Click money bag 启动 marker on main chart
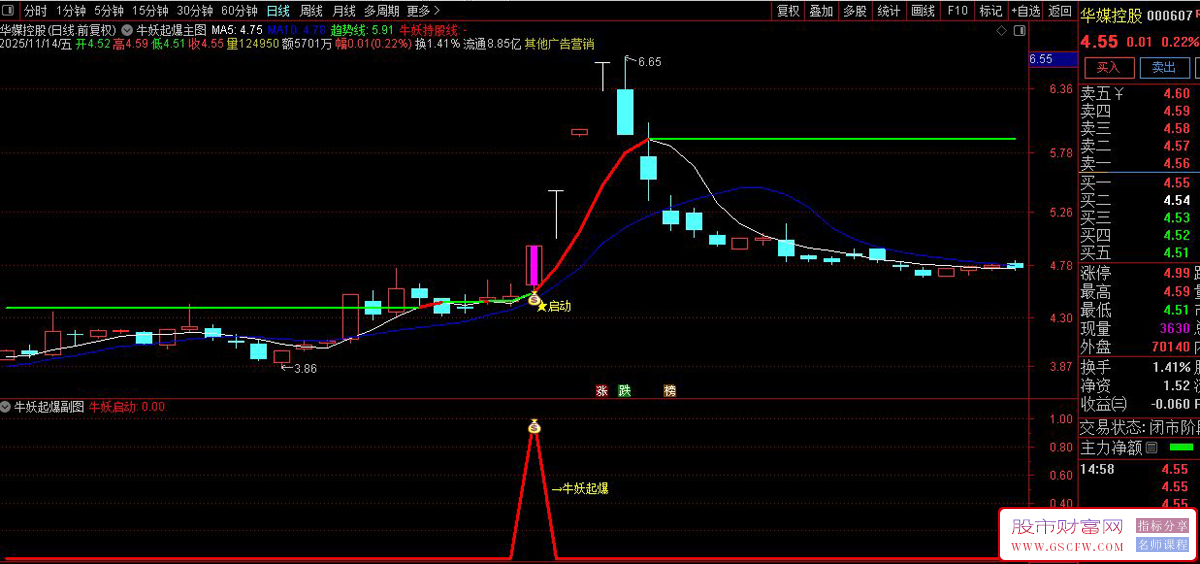 point(534,299)
